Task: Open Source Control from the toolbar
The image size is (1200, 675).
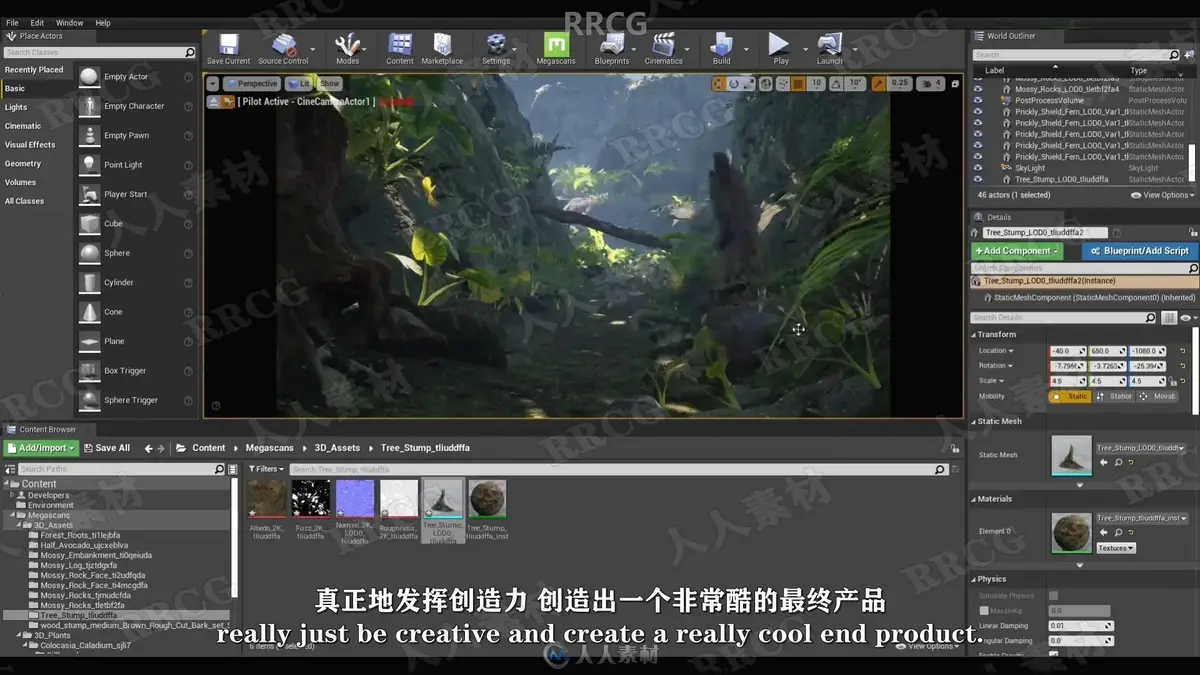Action: (283, 48)
